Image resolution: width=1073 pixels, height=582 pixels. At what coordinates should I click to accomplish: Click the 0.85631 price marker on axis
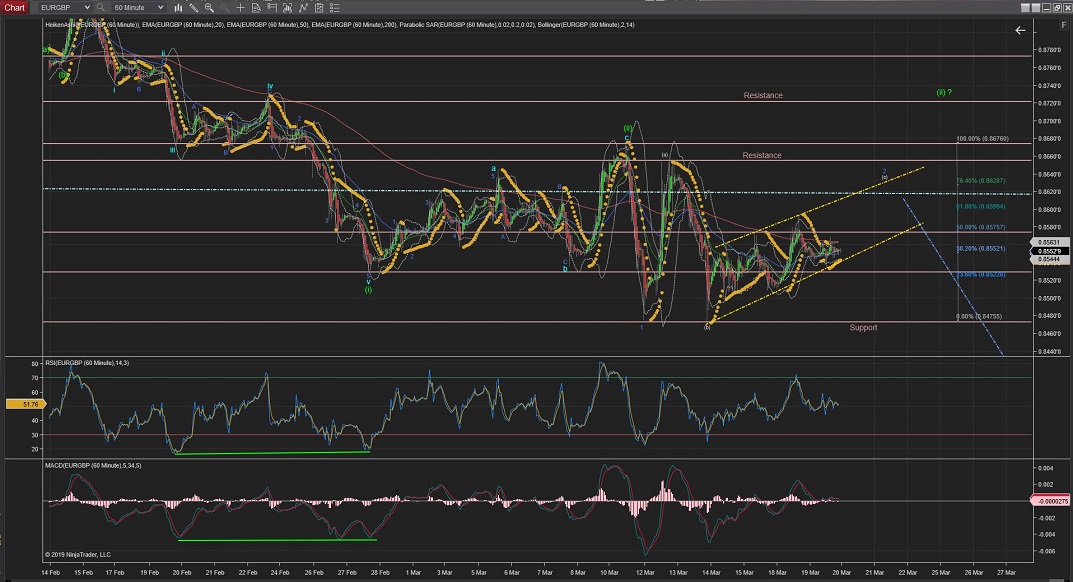[x=1049, y=242]
